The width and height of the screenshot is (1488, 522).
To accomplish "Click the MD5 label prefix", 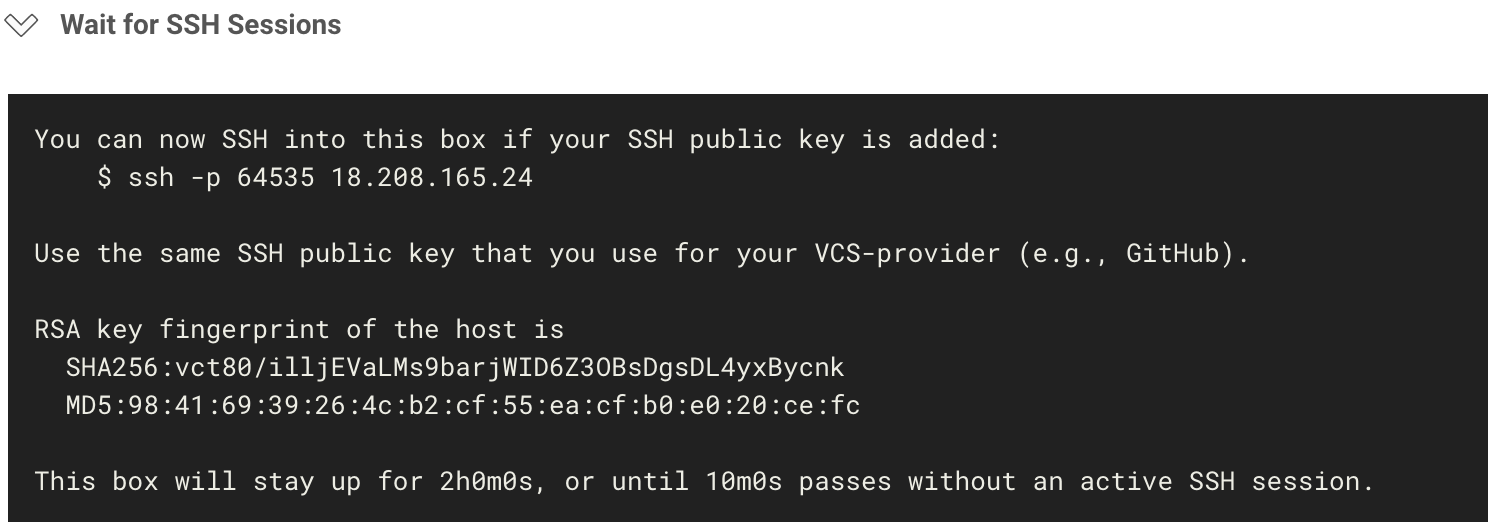I will (x=89, y=406).
